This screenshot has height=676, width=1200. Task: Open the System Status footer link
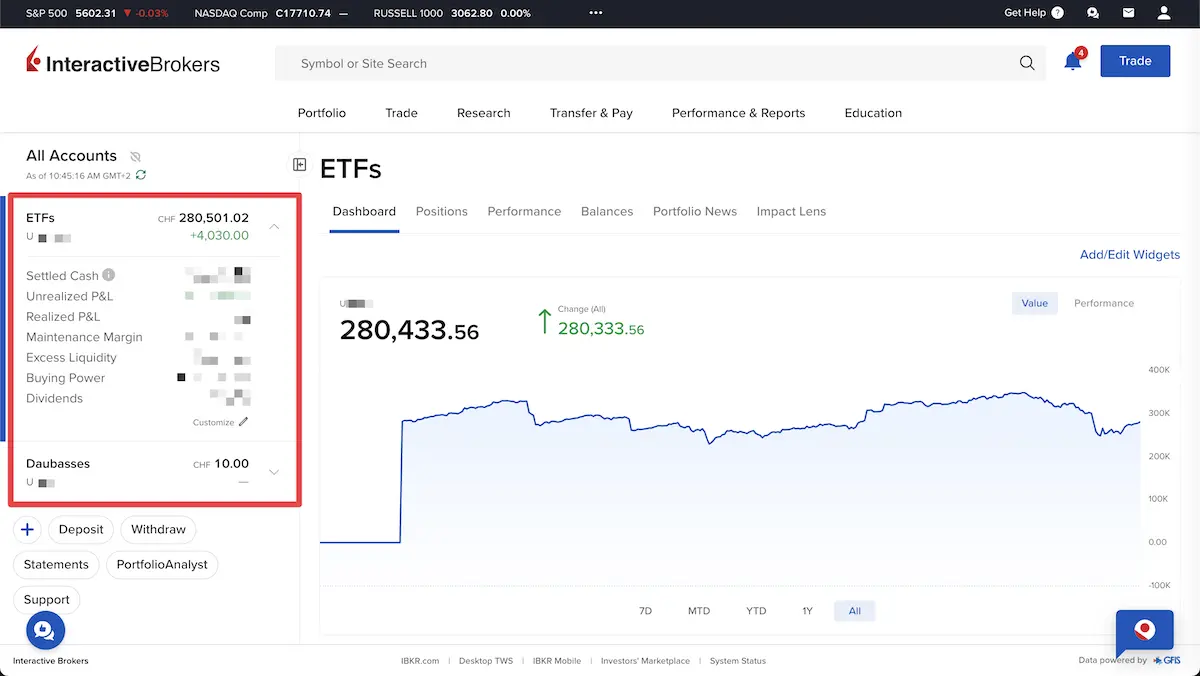point(738,661)
